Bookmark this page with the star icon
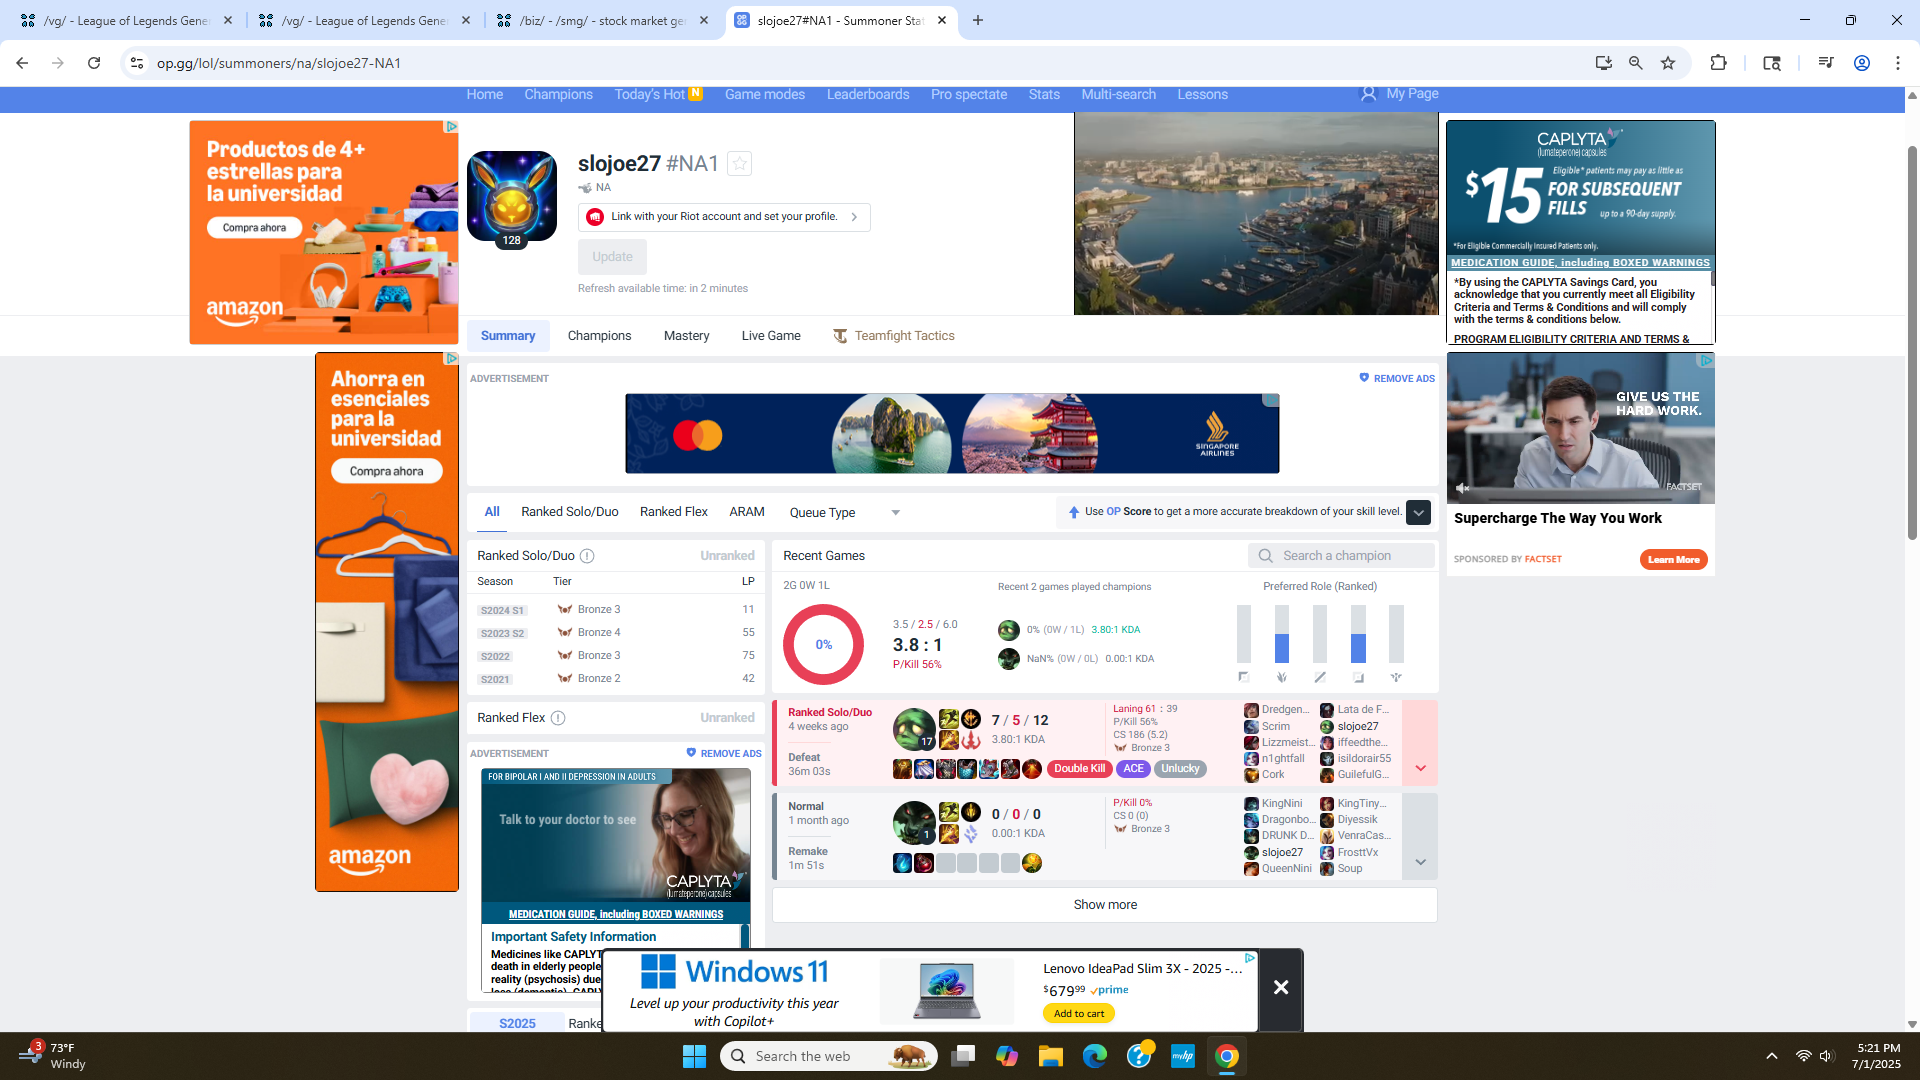Viewport: 1920px width, 1080px height. tap(1668, 63)
